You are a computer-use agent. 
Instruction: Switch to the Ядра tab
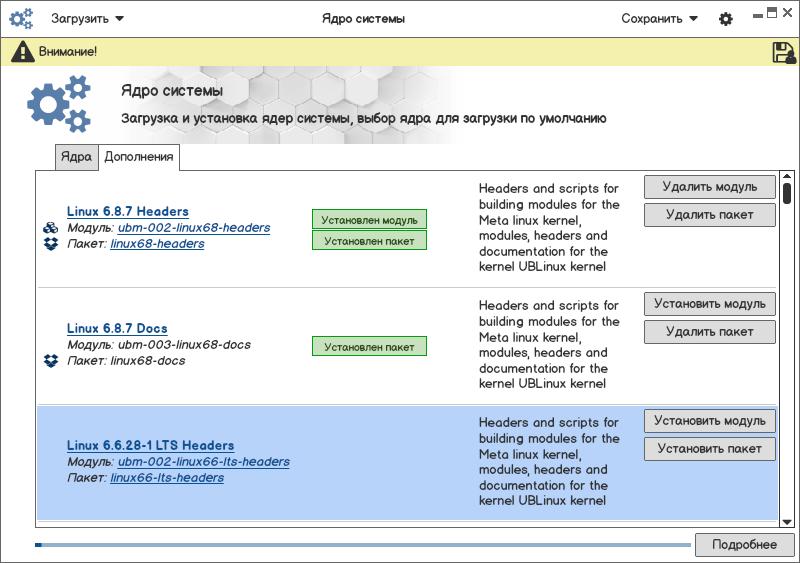coord(76,157)
